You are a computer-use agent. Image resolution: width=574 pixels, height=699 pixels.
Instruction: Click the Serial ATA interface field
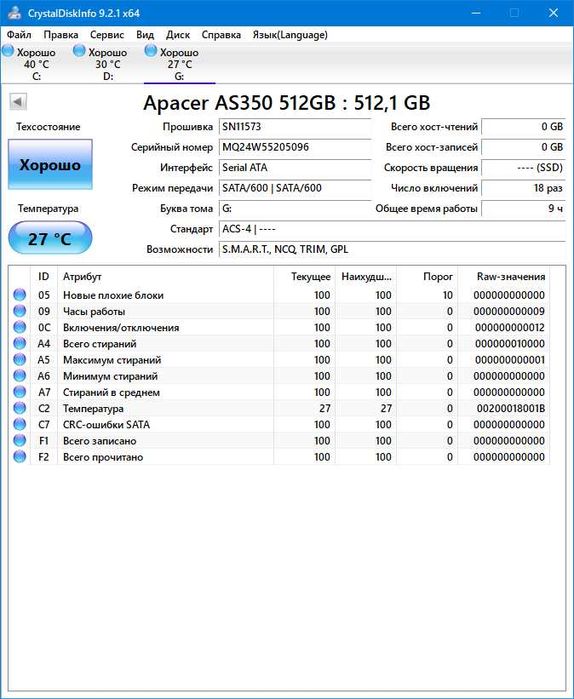(x=295, y=168)
